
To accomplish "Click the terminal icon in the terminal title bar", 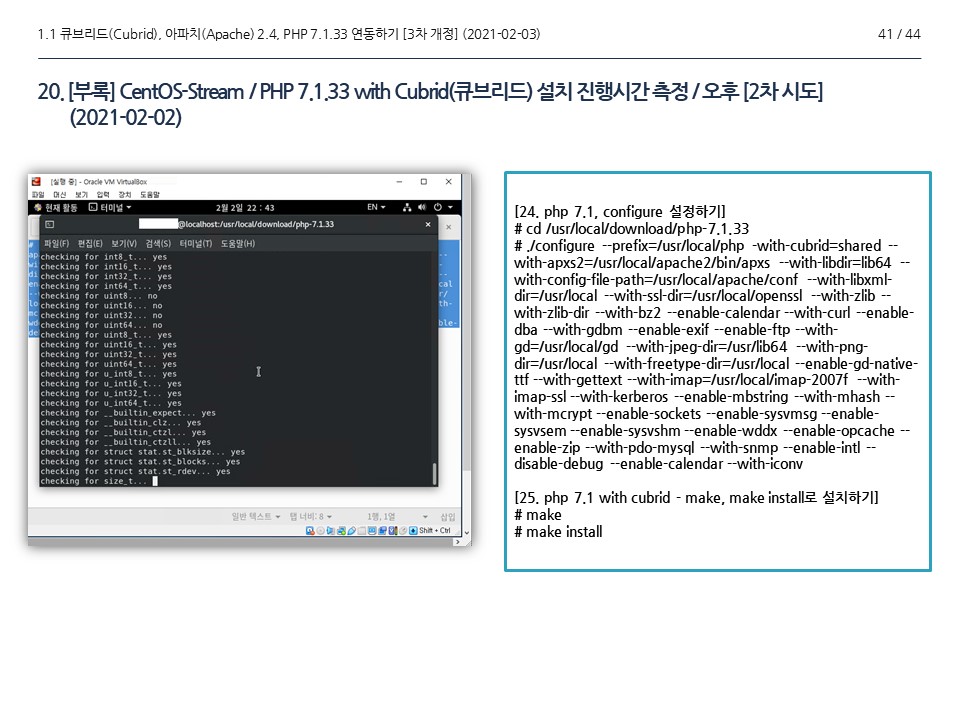I will (50, 225).
